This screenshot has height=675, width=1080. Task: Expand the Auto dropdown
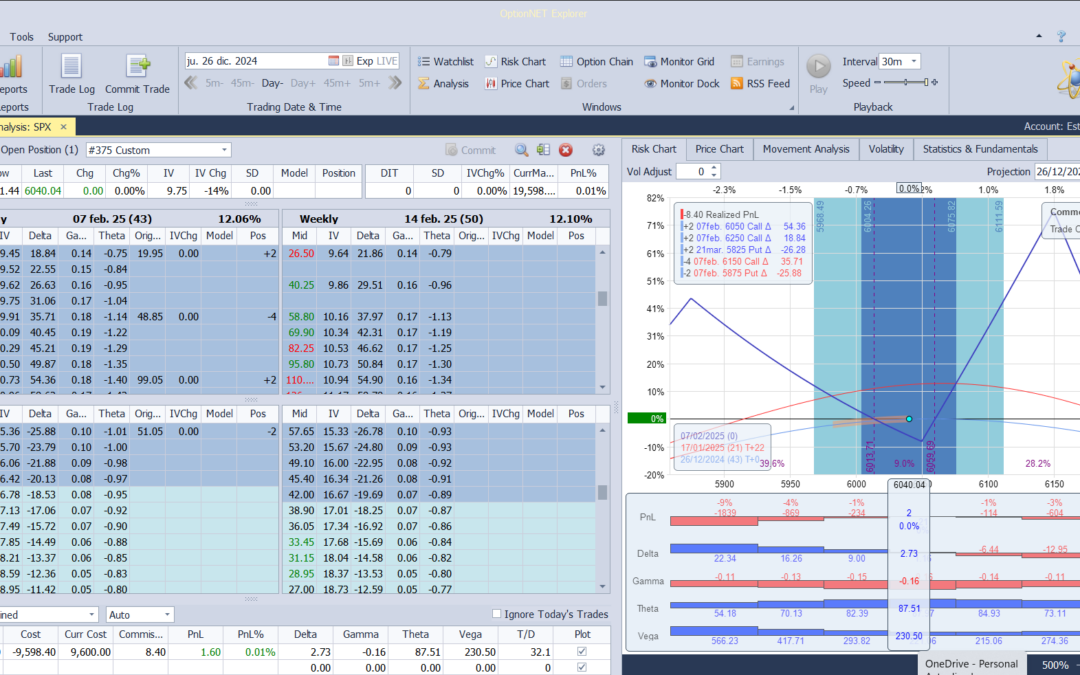coord(167,614)
